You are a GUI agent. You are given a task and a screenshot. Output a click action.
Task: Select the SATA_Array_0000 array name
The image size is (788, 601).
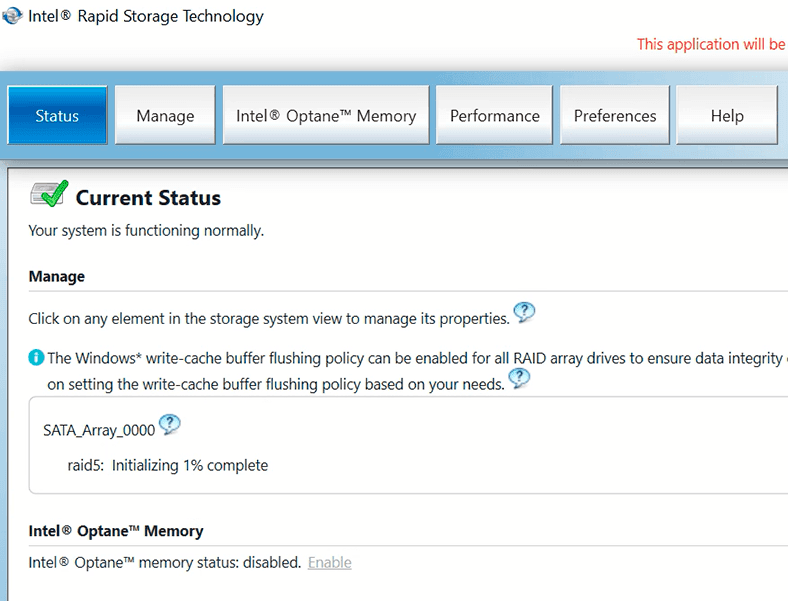pos(99,430)
